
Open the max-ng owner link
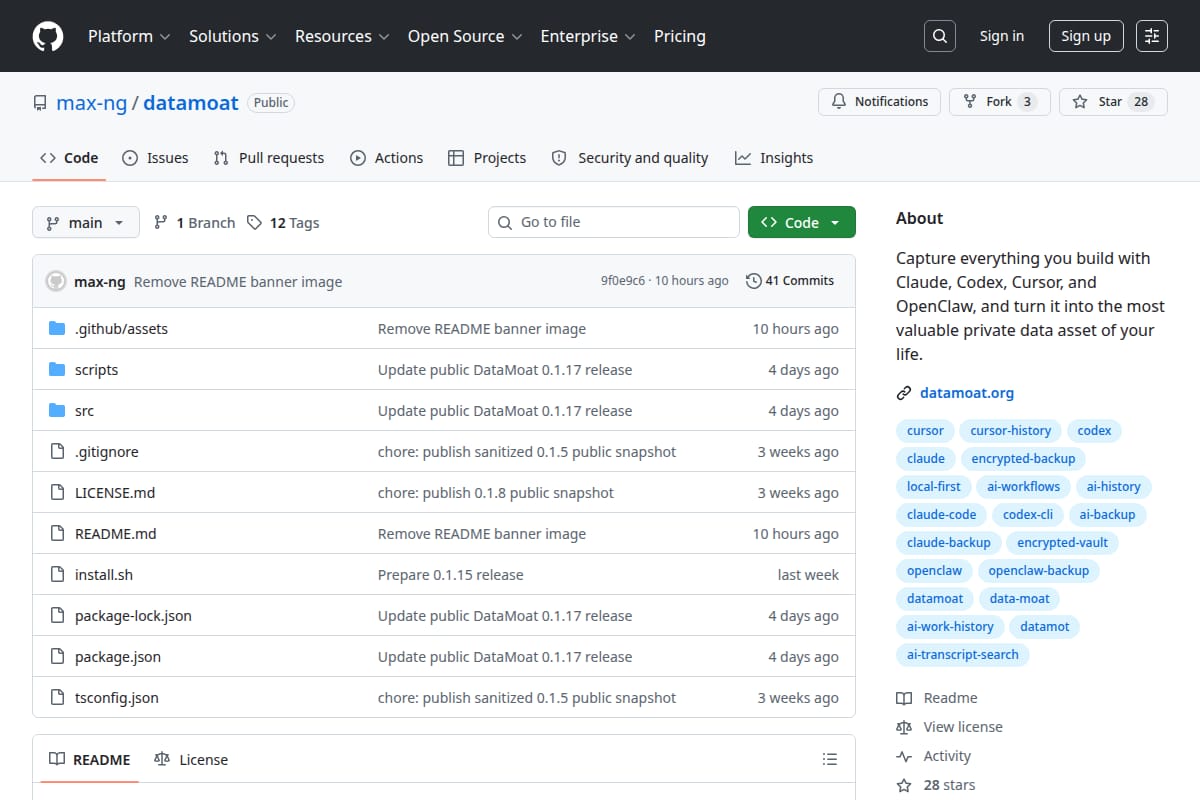[92, 102]
